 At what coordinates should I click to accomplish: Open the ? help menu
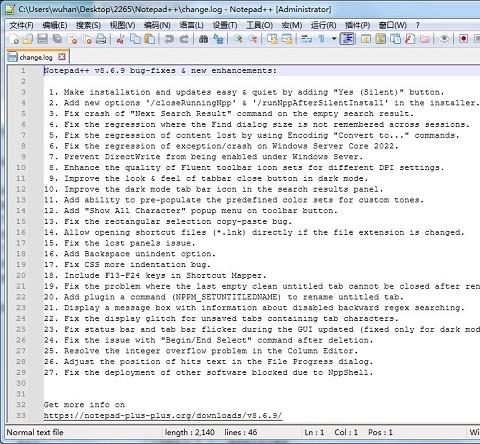click(418, 25)
